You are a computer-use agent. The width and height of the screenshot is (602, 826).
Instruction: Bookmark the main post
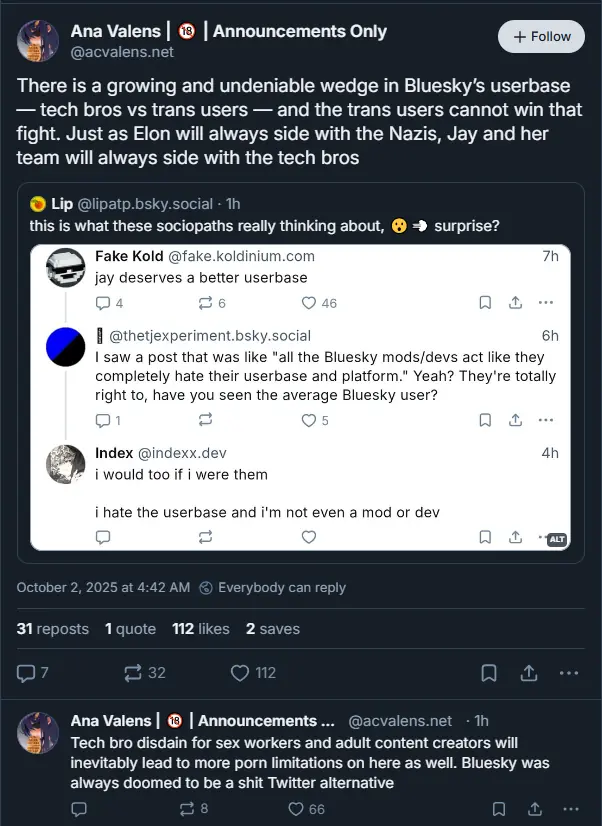point(489,673)
